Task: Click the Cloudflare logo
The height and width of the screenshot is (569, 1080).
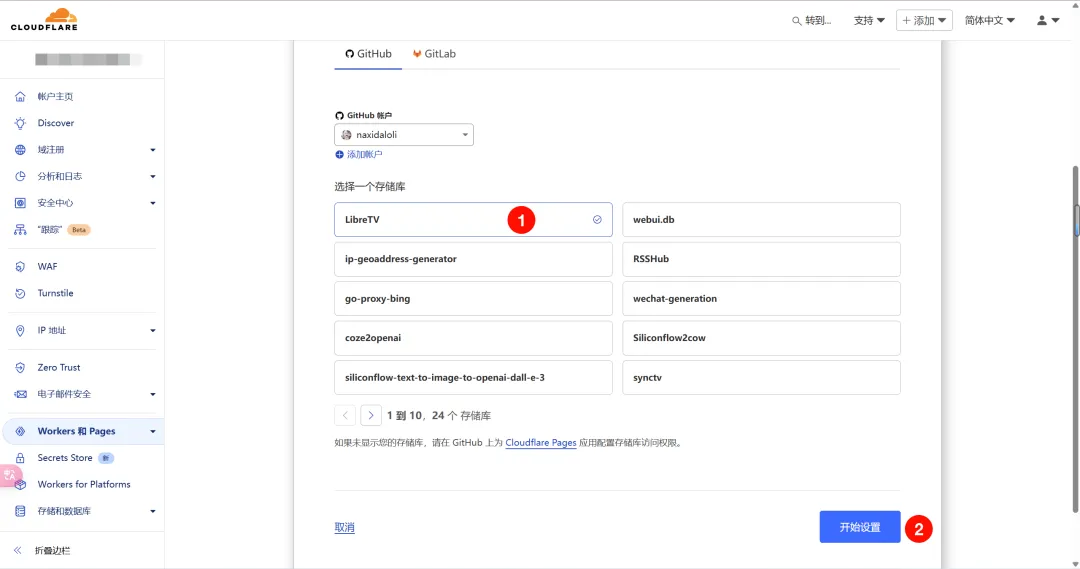Action: (x=44, y=19)
